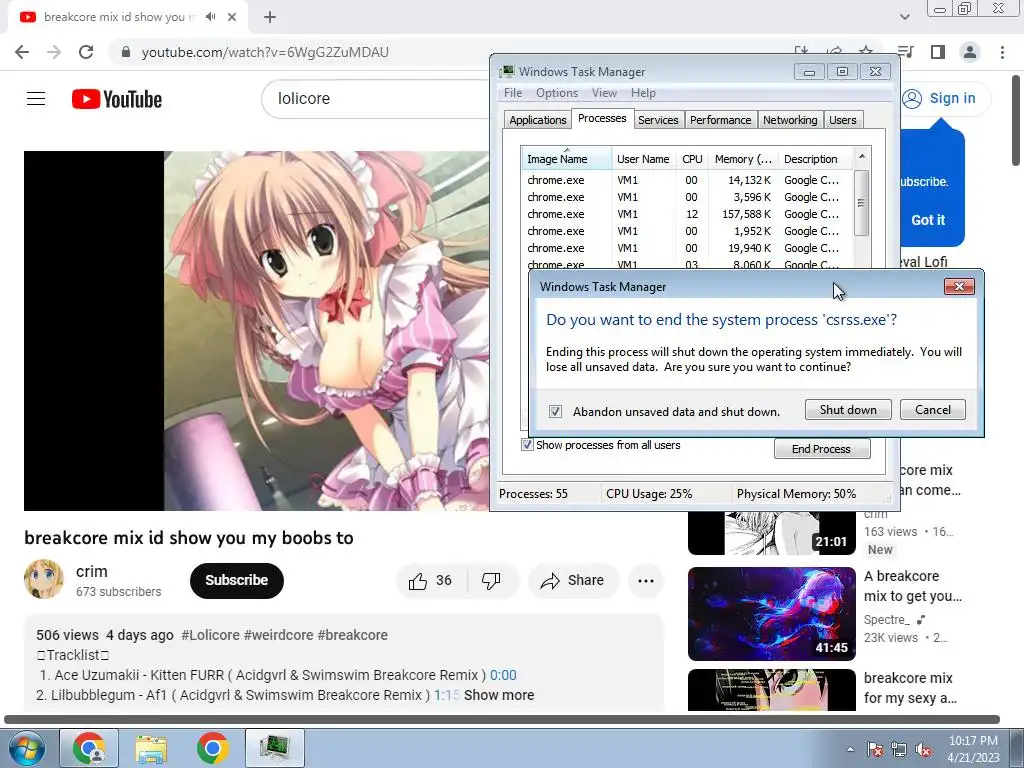Screen dimensions: 1024x768
Task: Open Task Manager Options menu
Action: (556, 93)
